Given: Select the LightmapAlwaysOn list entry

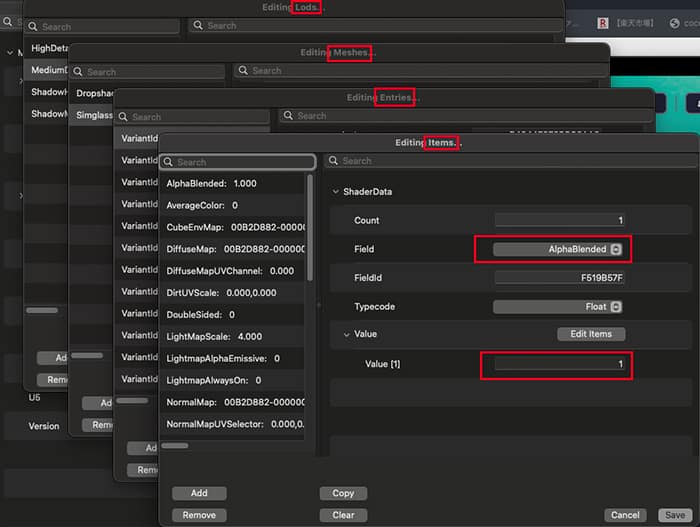Looking at the screenshot, I should pyautogui.click(x=213, y=380).
